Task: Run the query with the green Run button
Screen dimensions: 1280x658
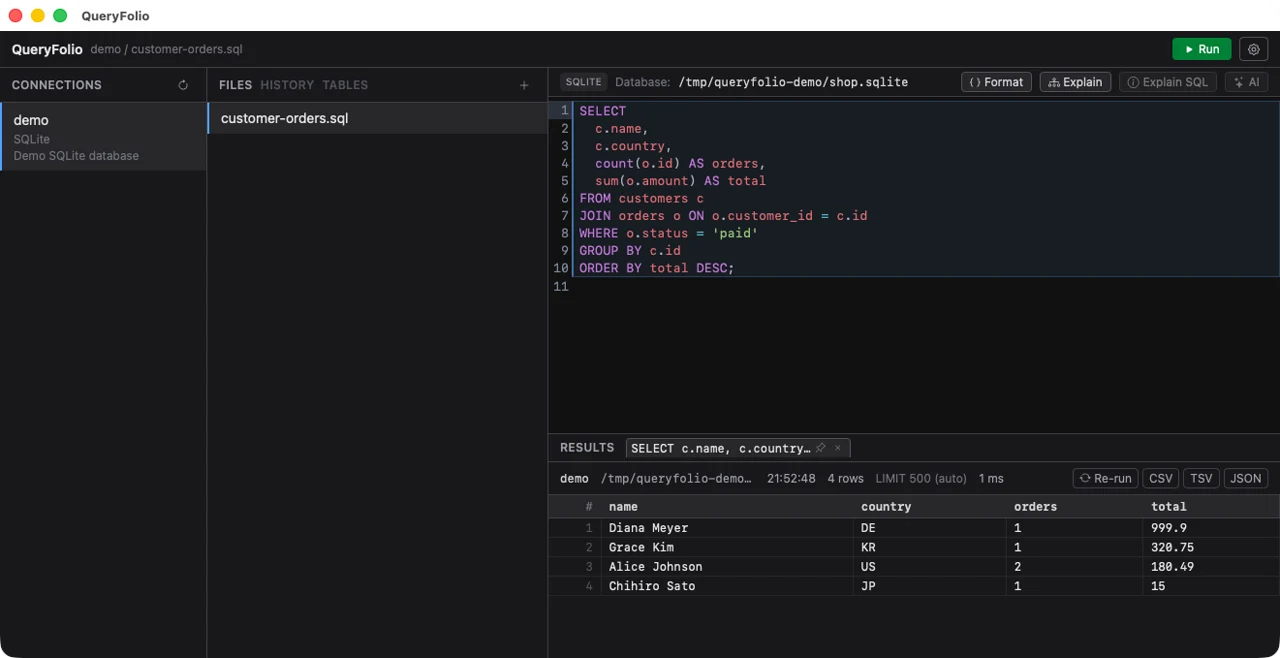Action: point(1202,49)
